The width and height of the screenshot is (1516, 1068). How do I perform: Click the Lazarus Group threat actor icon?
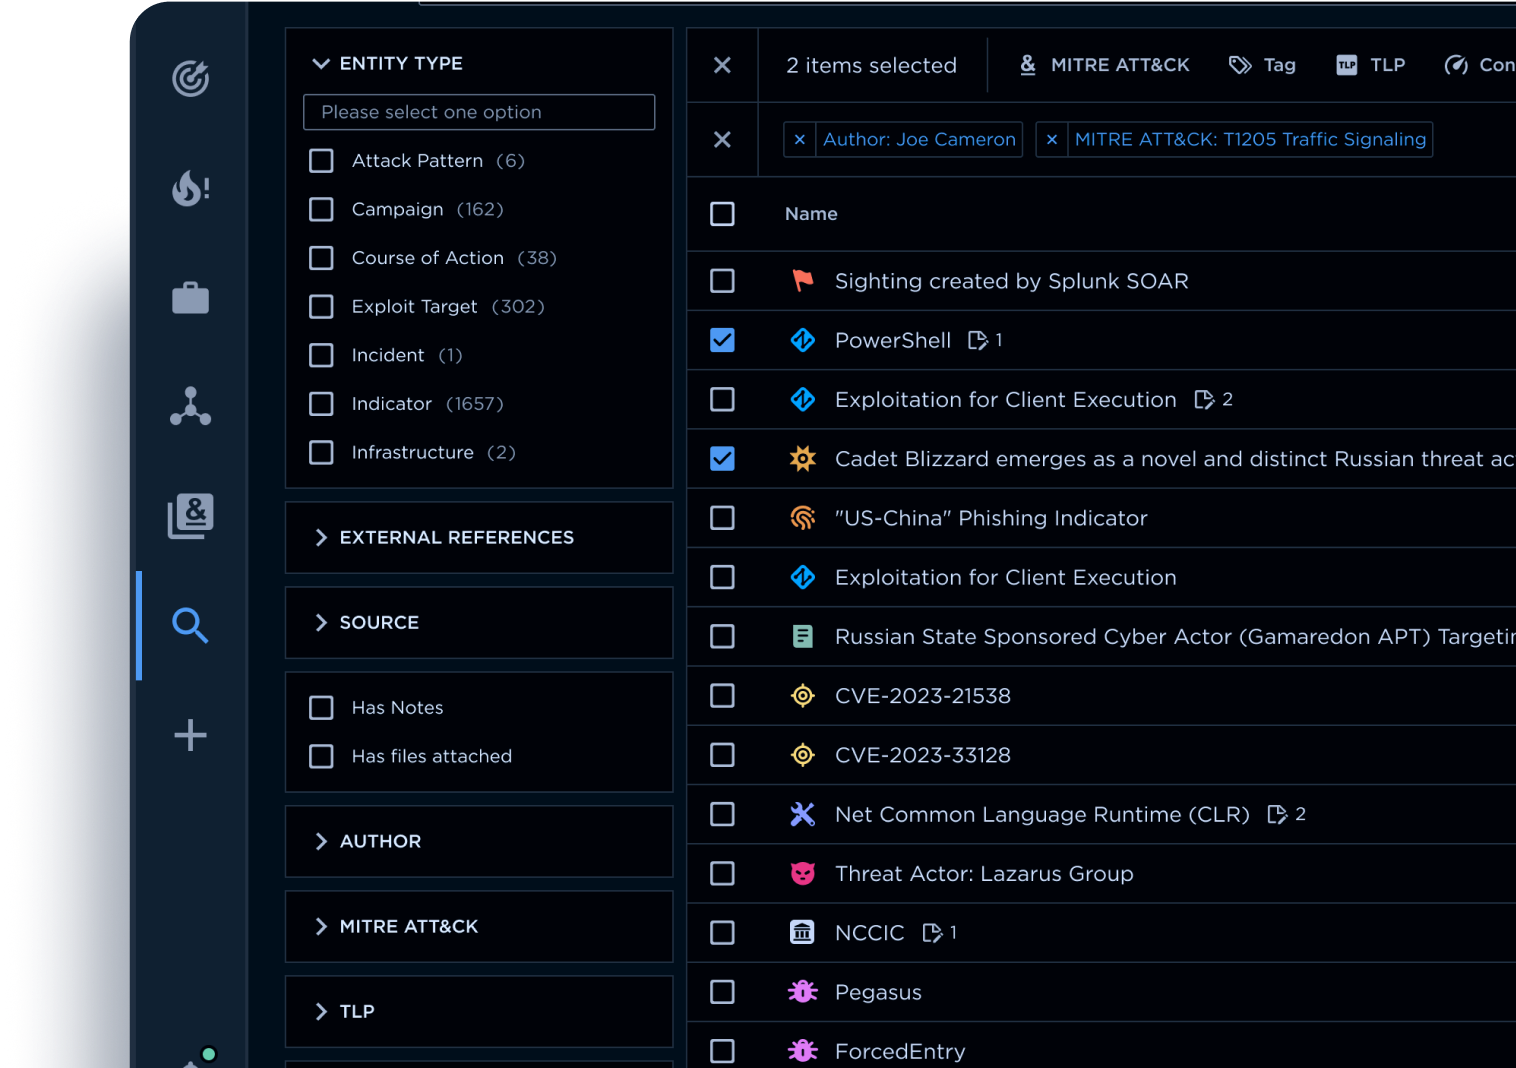[x=803, y=873]
